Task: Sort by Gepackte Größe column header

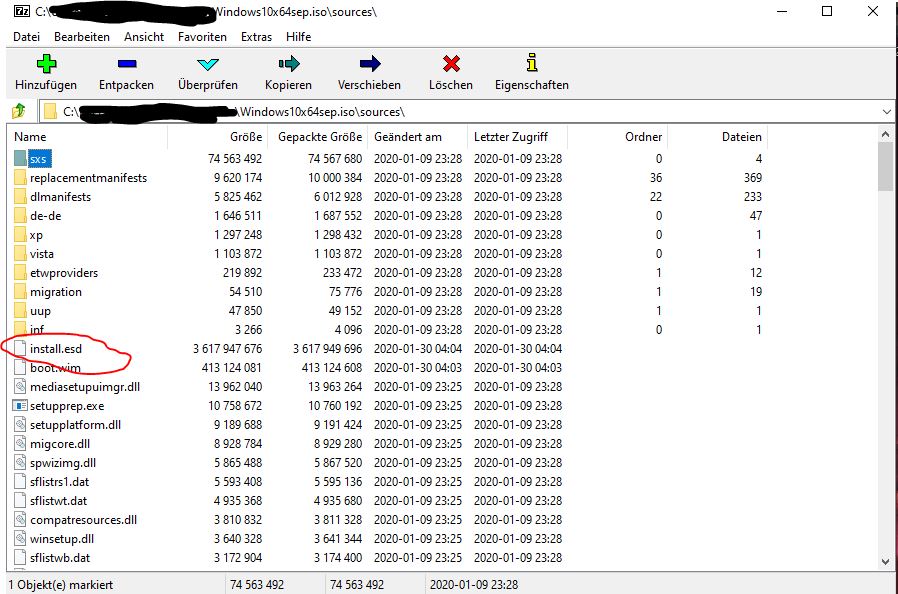Action: pyautogui.click(x=318, y=137)
